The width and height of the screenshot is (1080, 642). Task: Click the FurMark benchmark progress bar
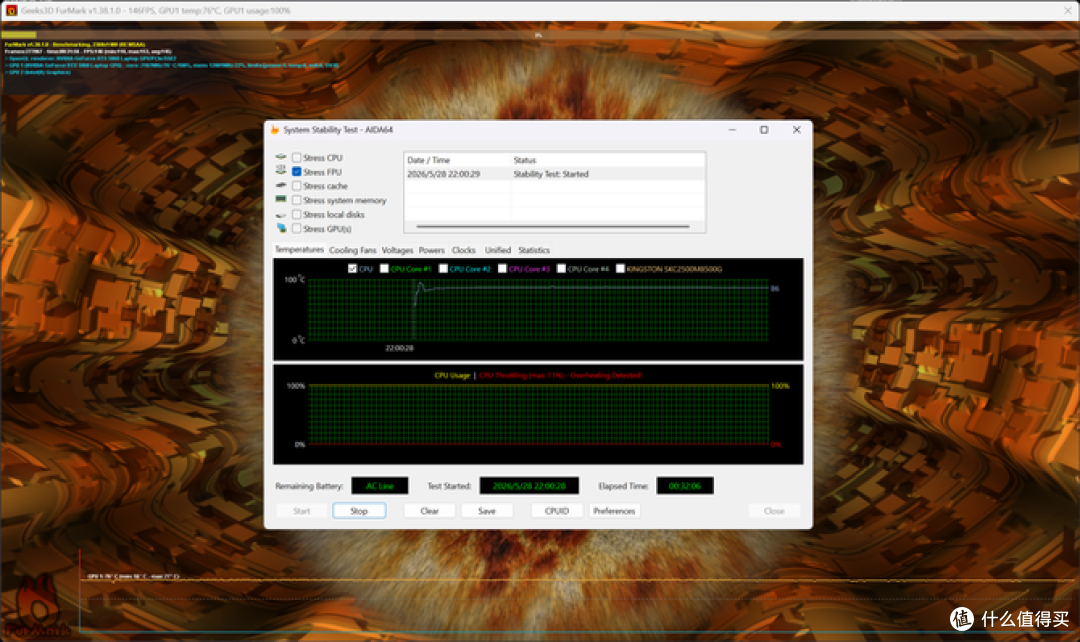pyautogui.click(x=539, y=34)
